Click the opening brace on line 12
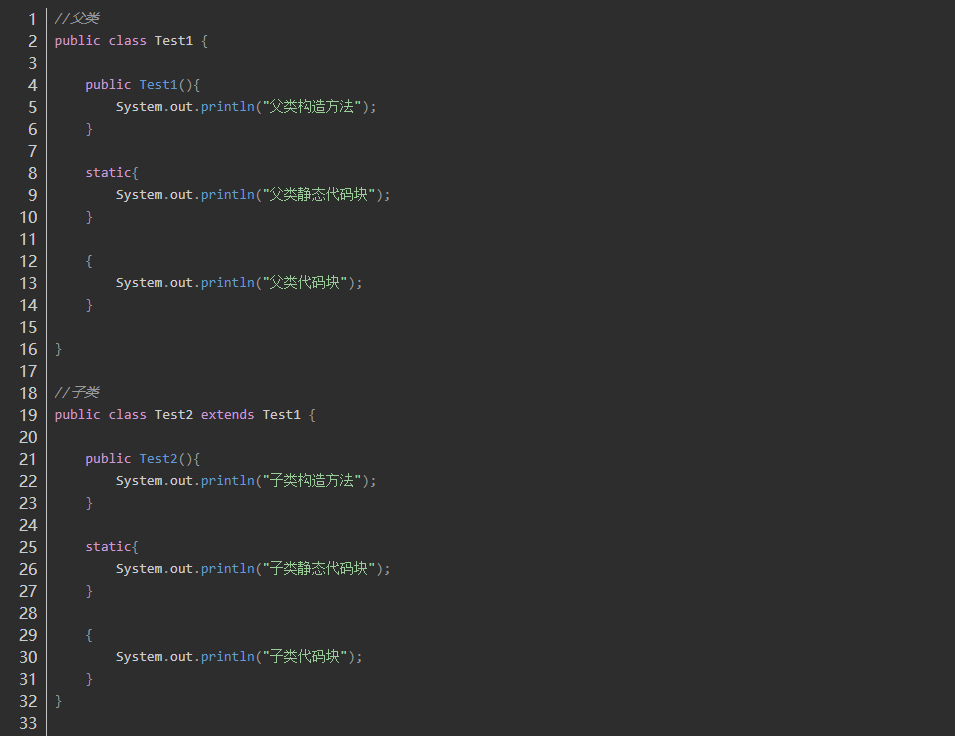The image size is (955, 736). 89,261
